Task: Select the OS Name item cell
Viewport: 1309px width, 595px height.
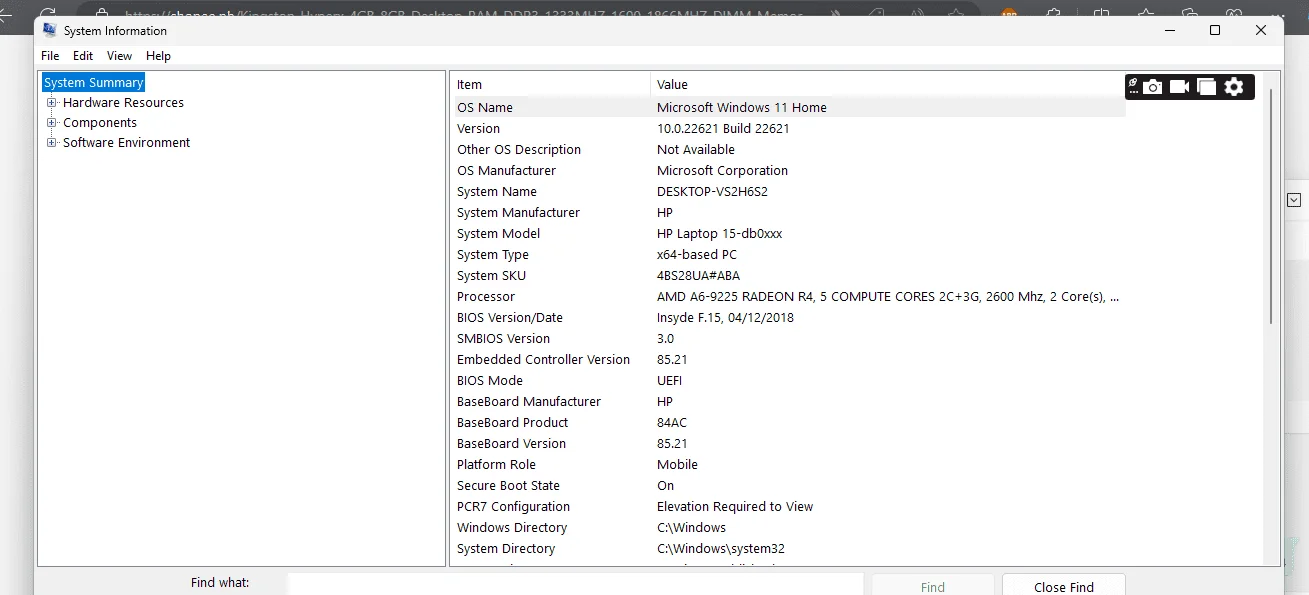Action: pos(485,107)
